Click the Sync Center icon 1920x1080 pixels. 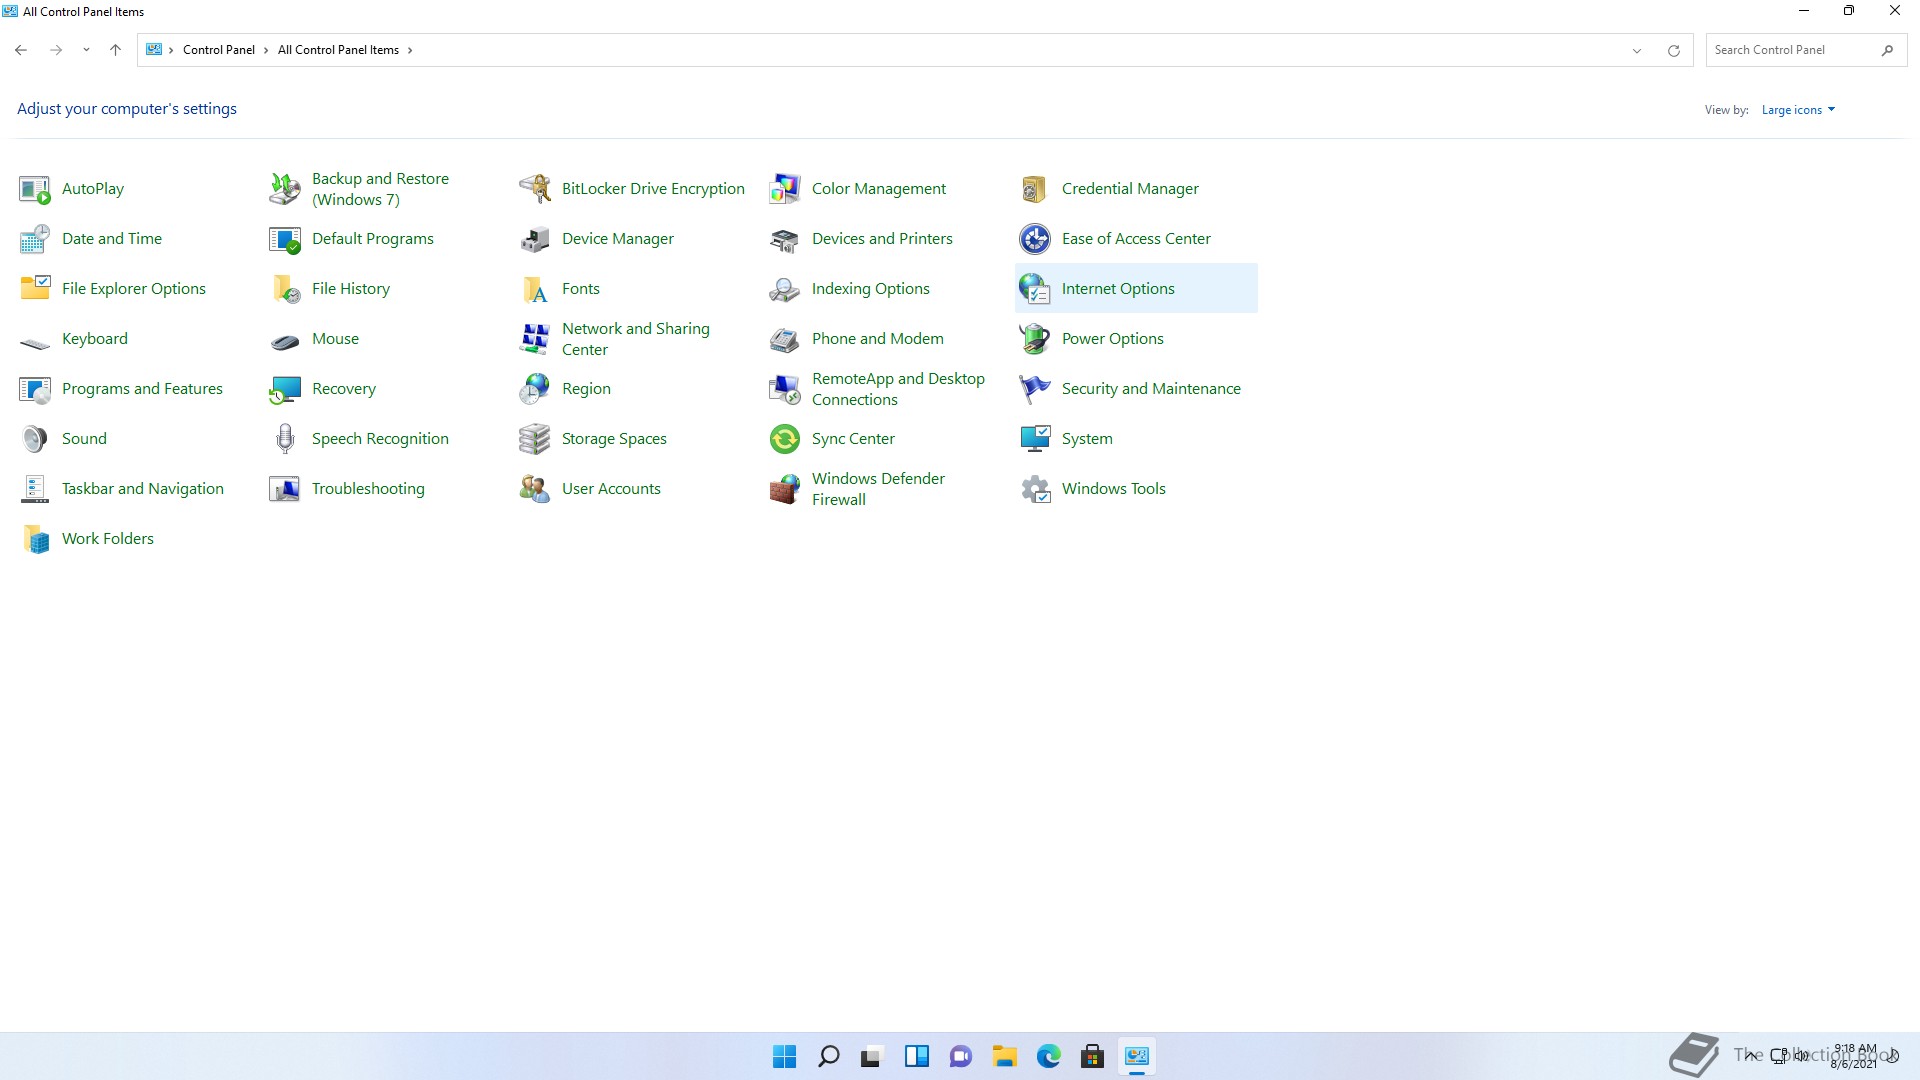785,439
